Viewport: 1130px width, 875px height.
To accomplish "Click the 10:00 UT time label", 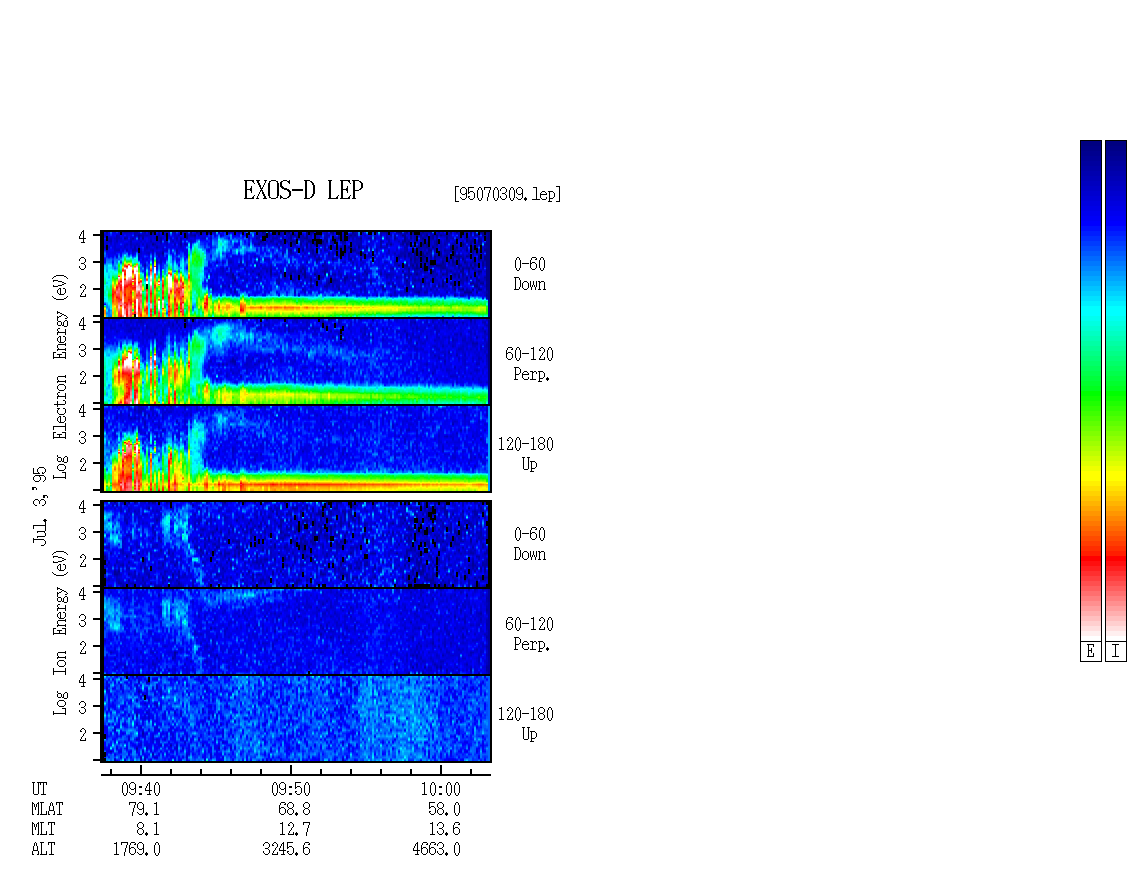I will coord(440,790).
